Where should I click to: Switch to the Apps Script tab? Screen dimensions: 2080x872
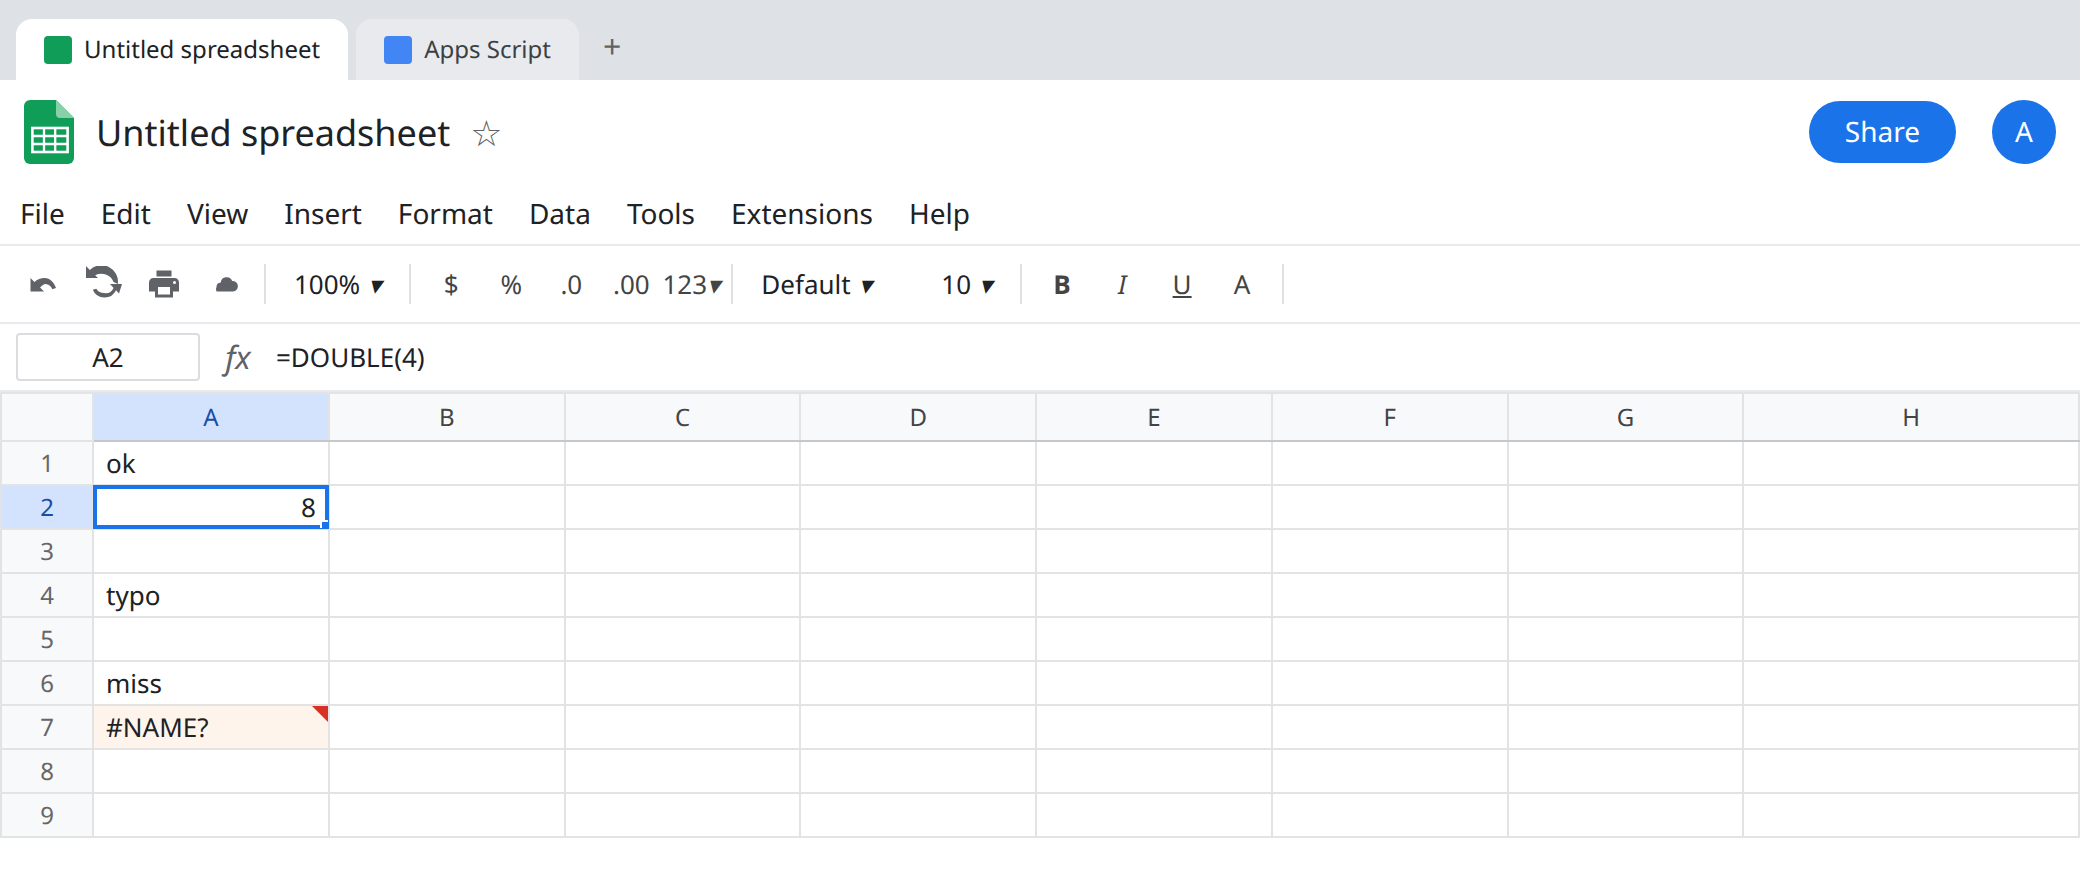468,49
